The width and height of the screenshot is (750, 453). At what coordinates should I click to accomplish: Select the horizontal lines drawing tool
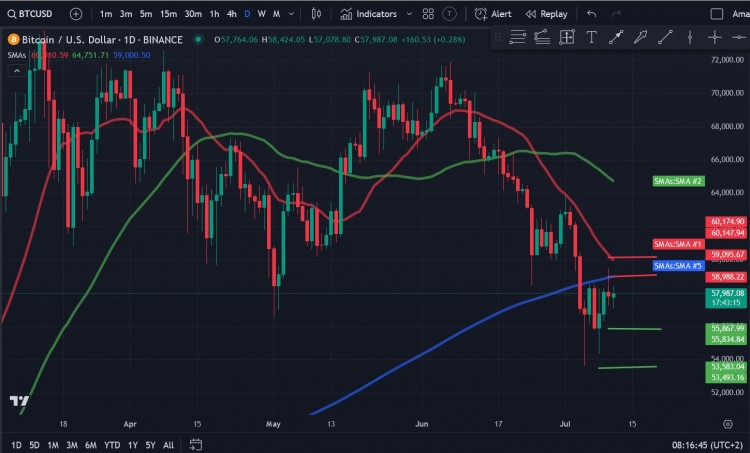point(517,37)
